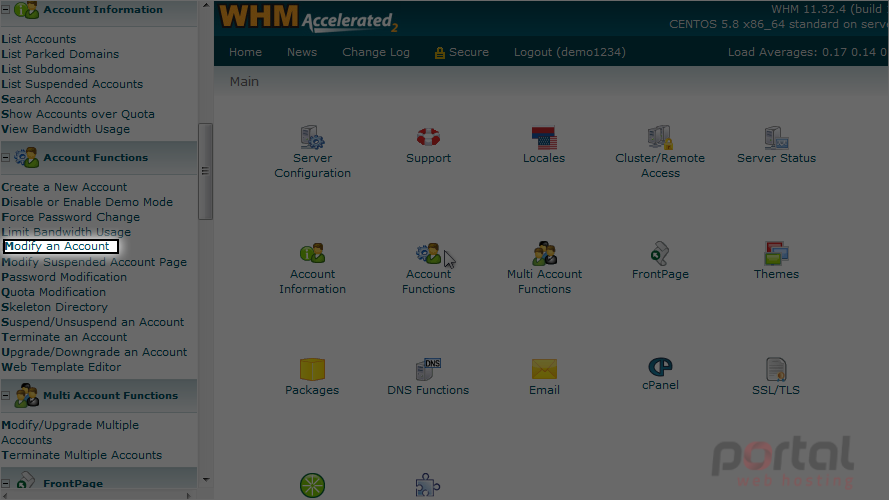Open the Email envelope icon

coord(544,369)
